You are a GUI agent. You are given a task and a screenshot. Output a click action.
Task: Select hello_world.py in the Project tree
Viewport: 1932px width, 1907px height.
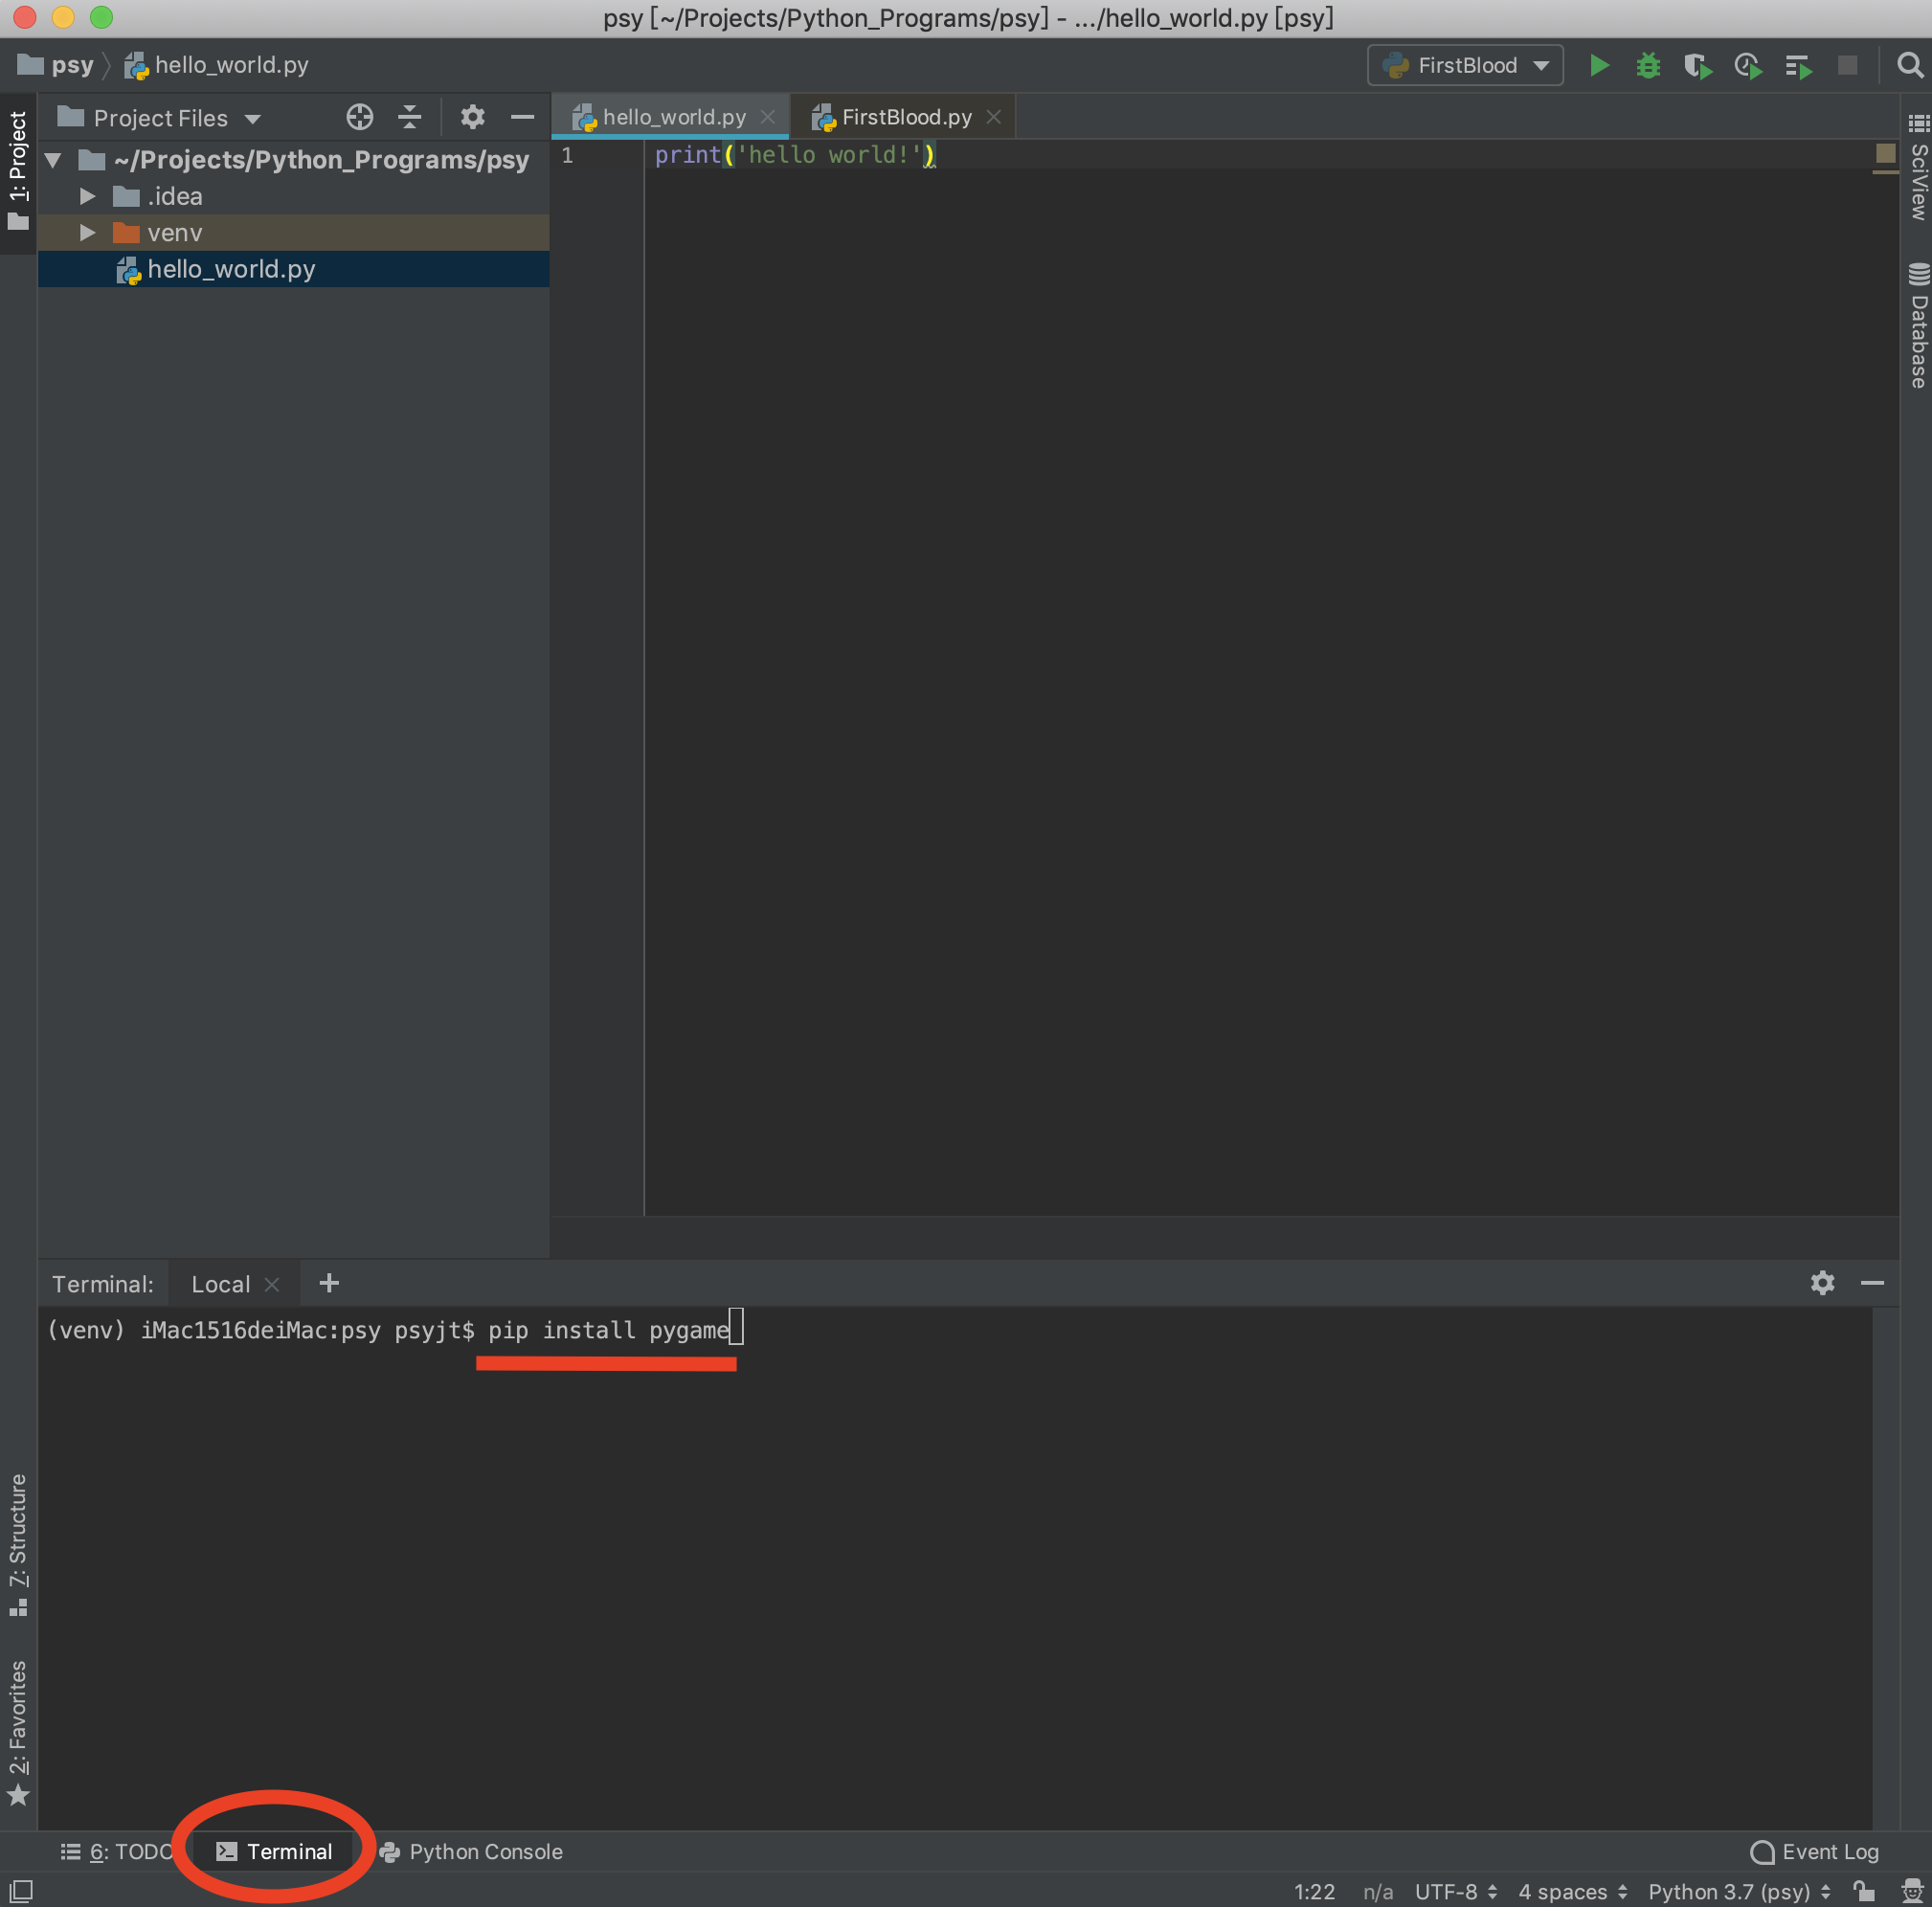pos(230,268)
